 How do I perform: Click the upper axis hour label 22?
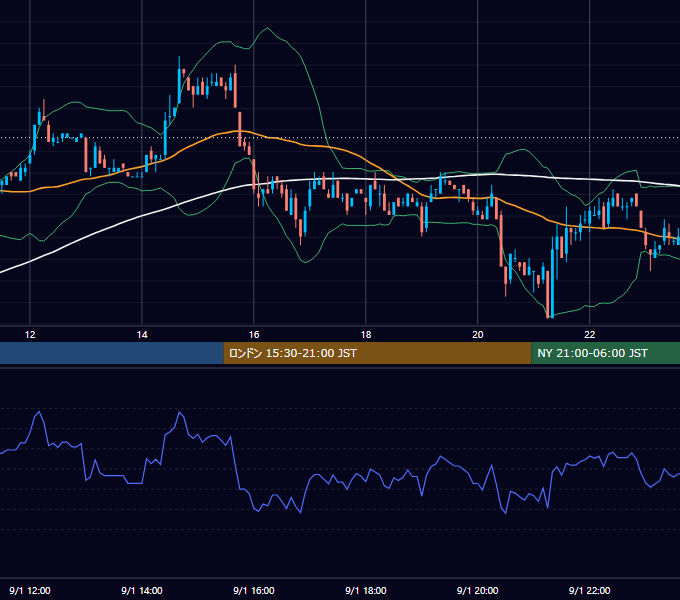click(x=589, y=335)
